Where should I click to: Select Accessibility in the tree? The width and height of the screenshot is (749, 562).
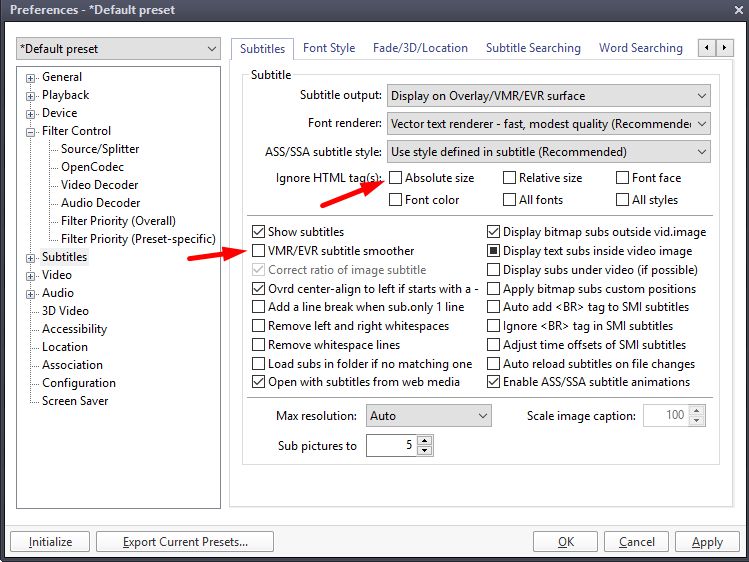tap(74, 329)
